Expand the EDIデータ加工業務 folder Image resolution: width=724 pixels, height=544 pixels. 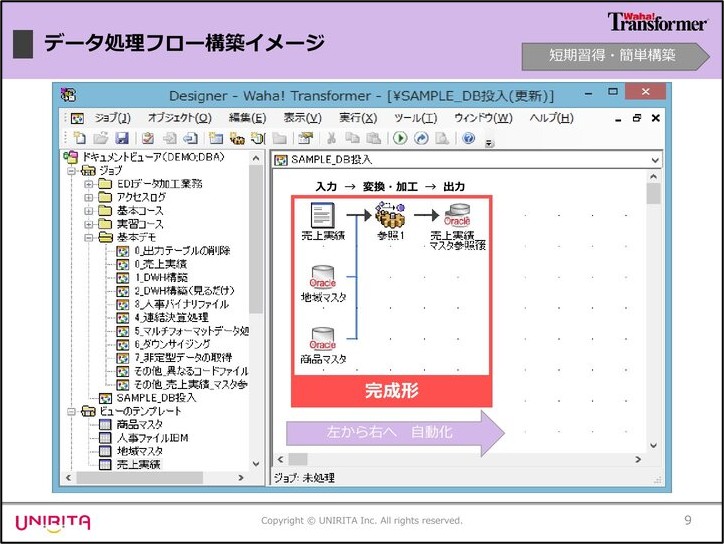pos(89,184)
